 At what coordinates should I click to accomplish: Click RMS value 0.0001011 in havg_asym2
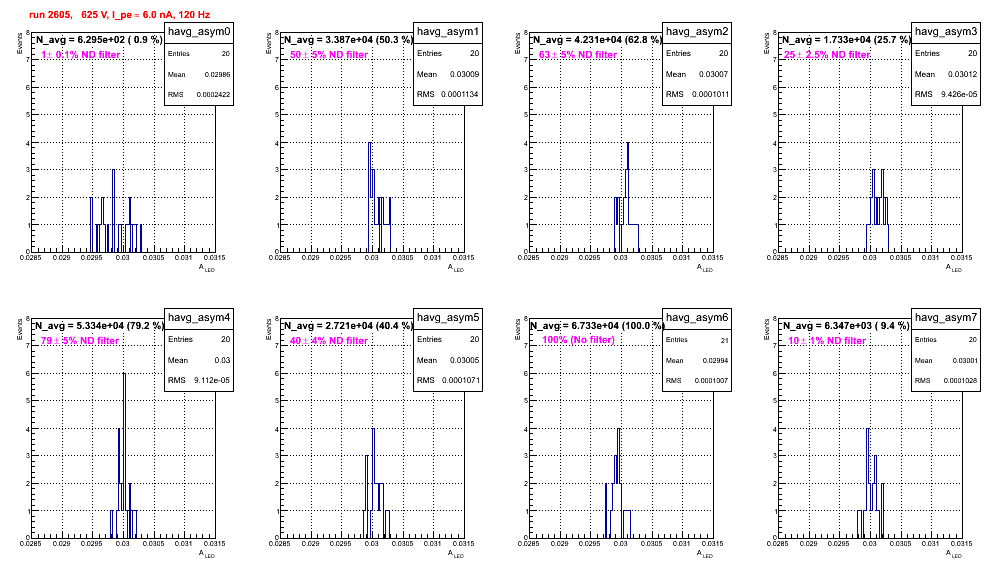pyautogui.click(x=709, y=95)
